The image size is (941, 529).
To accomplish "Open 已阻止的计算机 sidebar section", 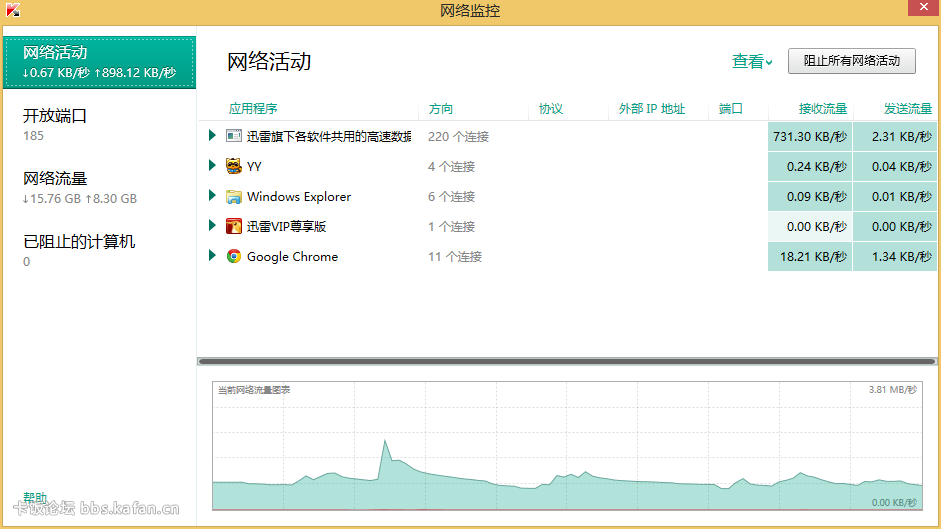I will [79, 250].
